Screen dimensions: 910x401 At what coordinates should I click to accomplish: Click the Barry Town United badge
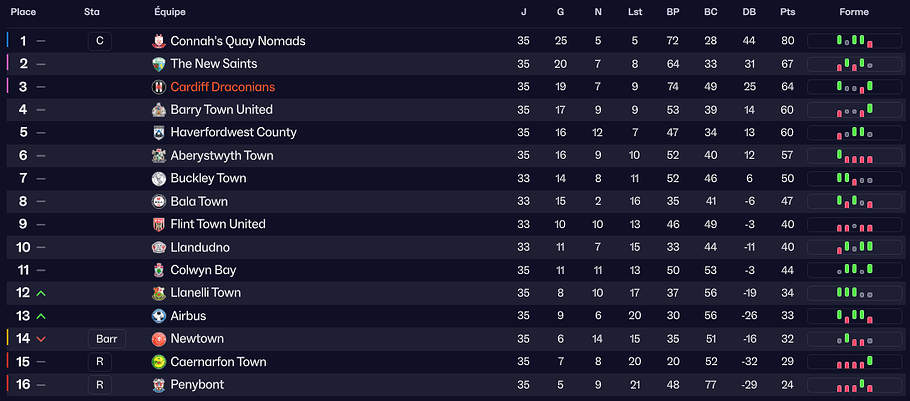tap(158, 110)
